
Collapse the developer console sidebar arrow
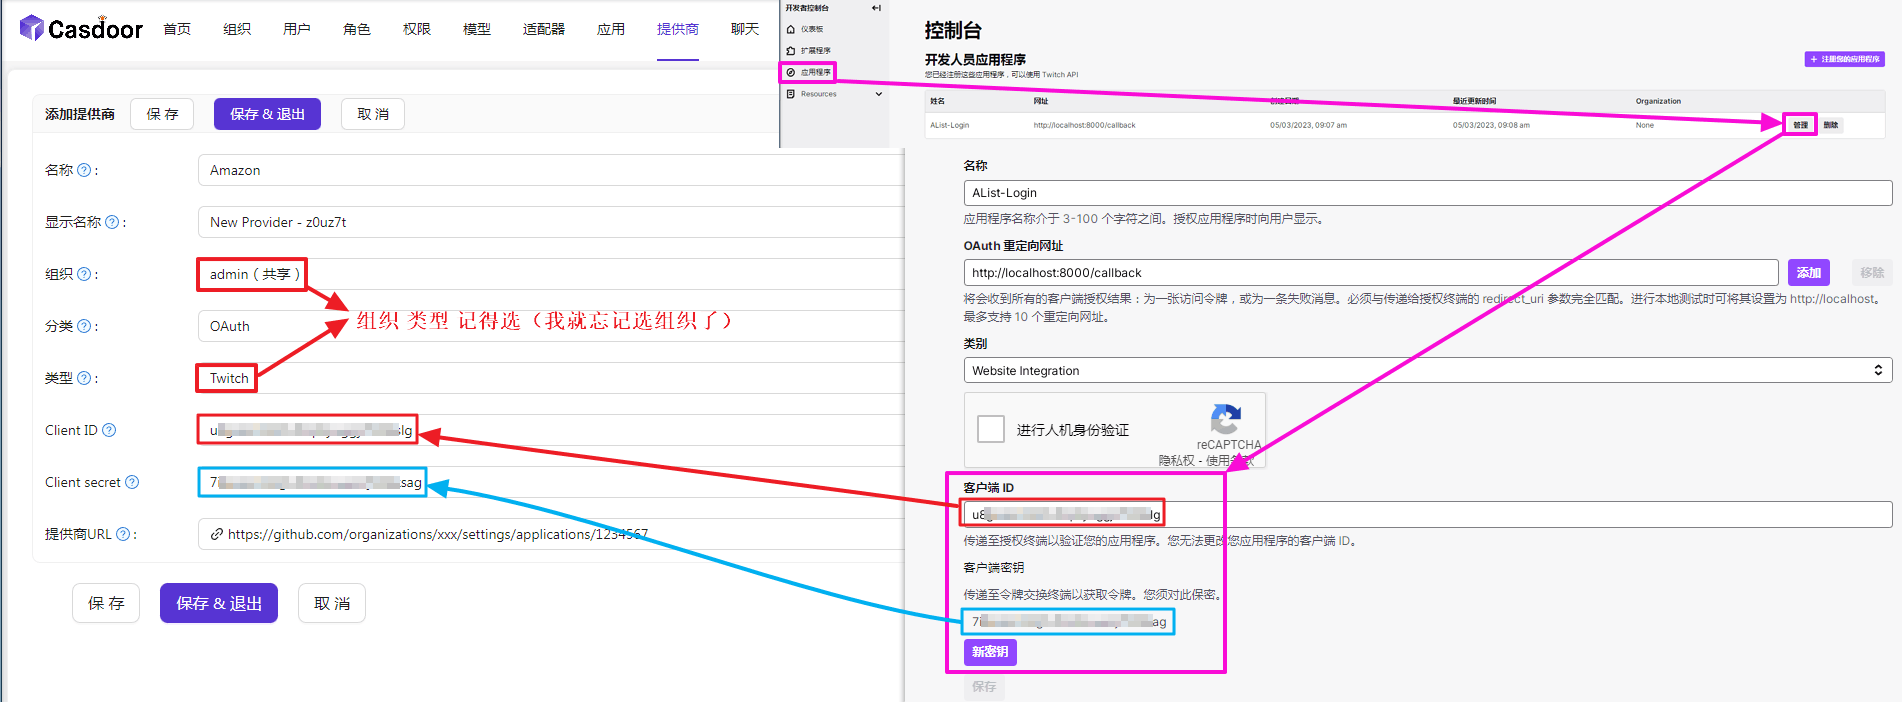(x=876, y=8)
